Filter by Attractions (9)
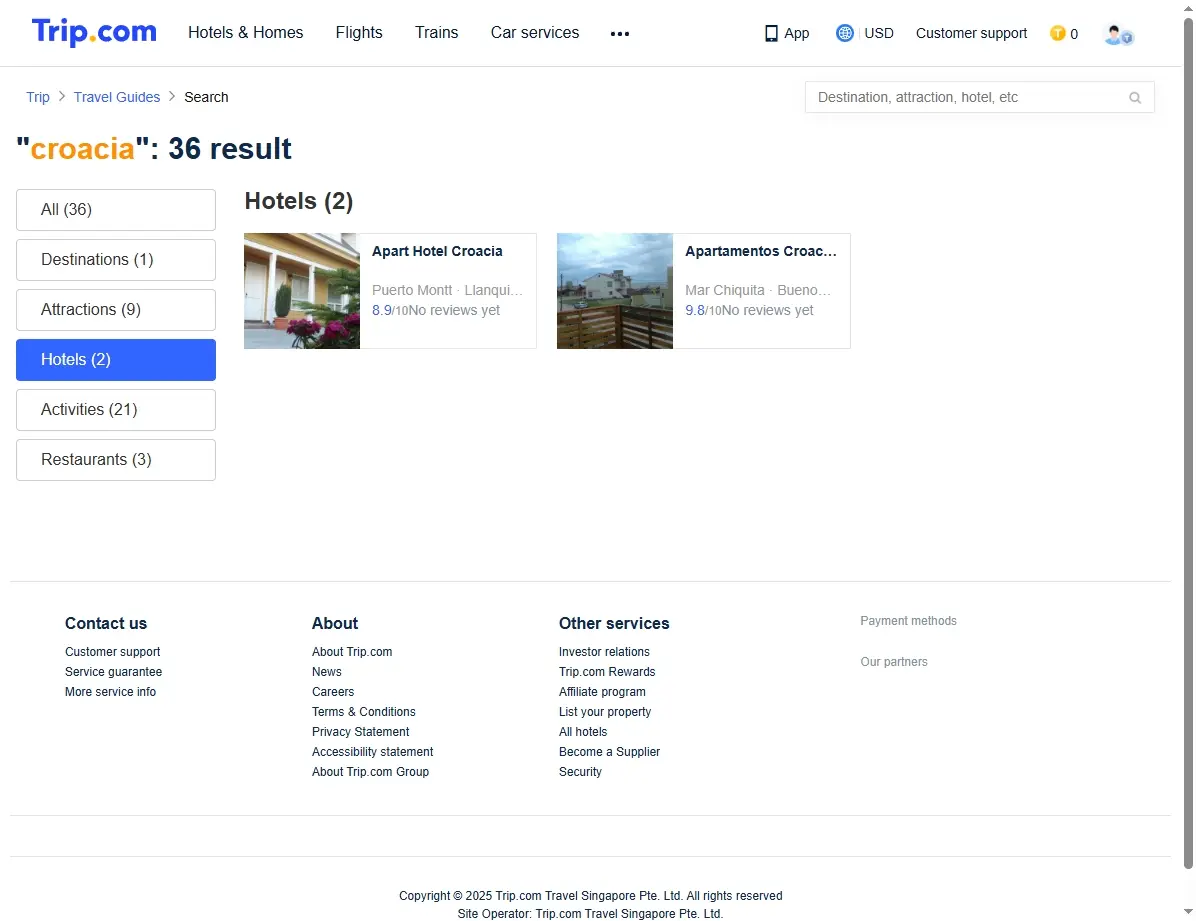1196x921 pixels. tap(116, 310)
